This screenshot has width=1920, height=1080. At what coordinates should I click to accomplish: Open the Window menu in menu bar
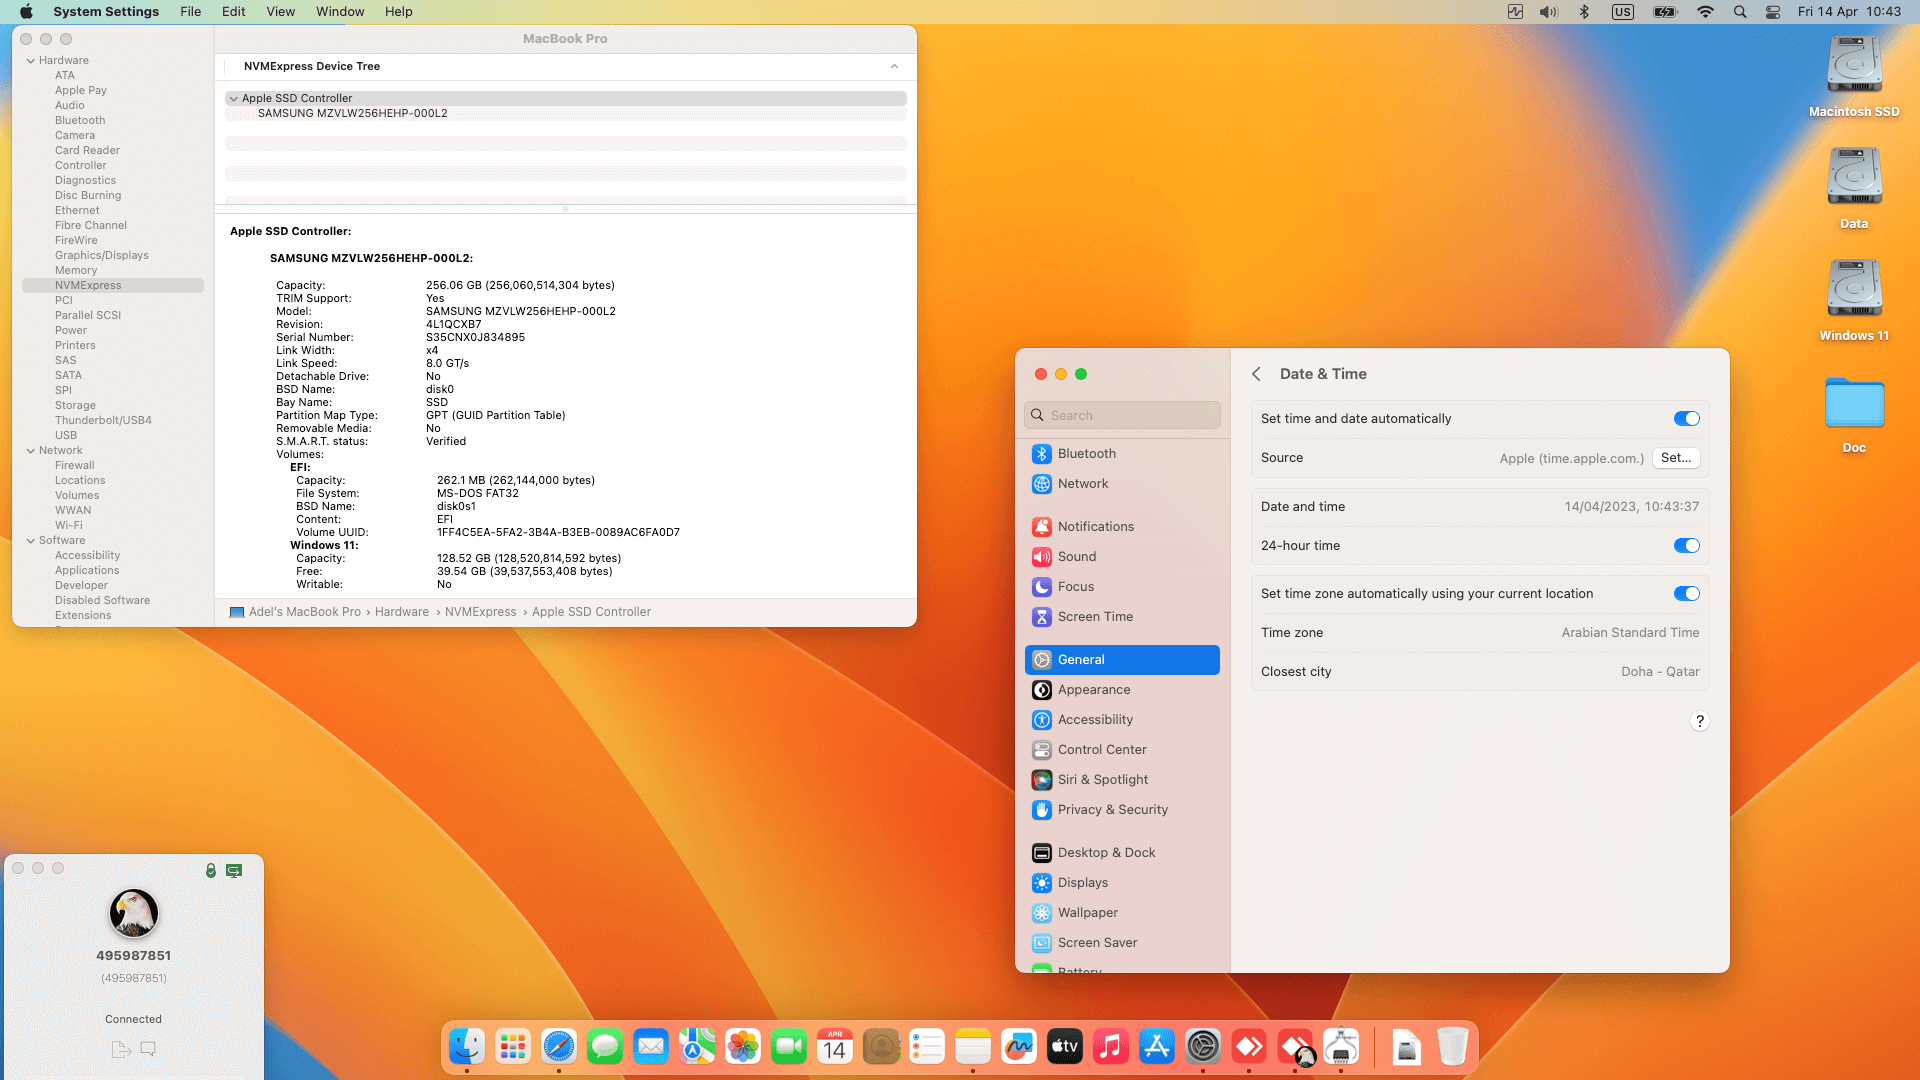pyautogui.click(x=340, y=12)
